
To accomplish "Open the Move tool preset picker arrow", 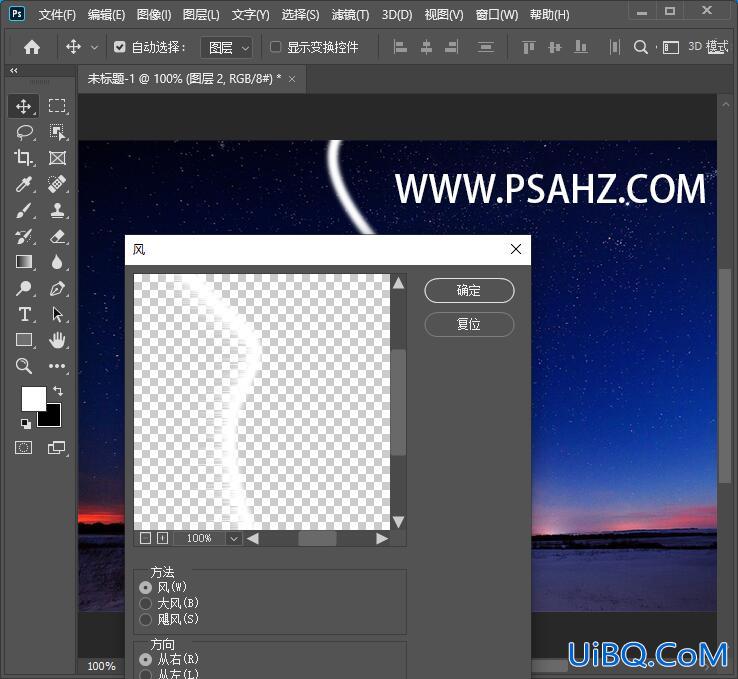I will 94,48.
